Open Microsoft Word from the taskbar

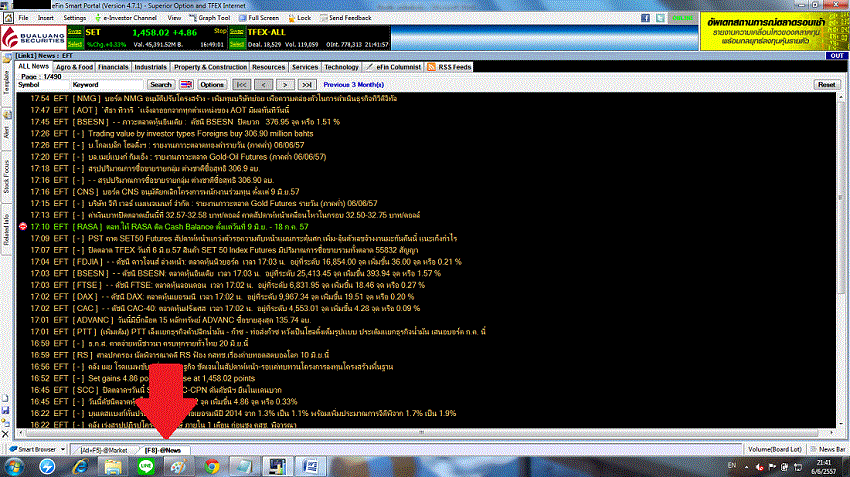(x=311, y=466)
